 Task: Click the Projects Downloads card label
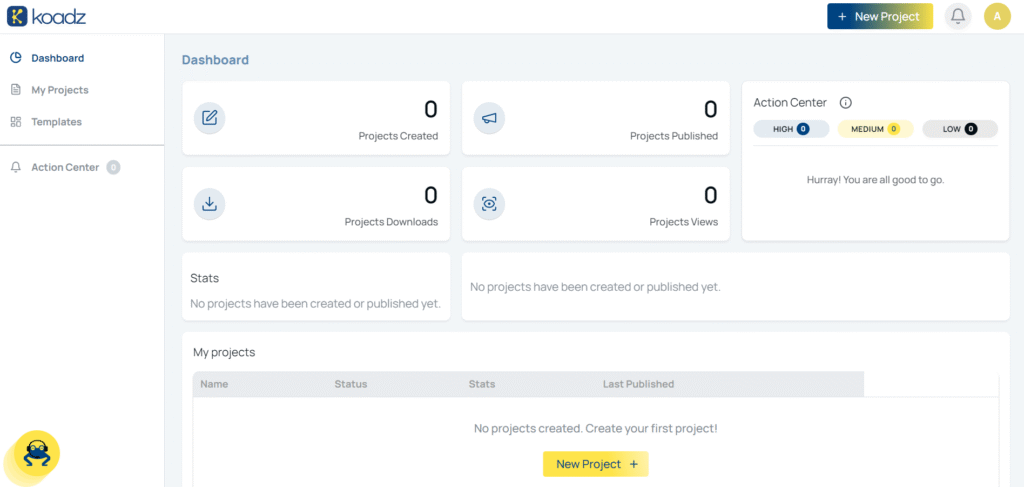coord(391,221)
